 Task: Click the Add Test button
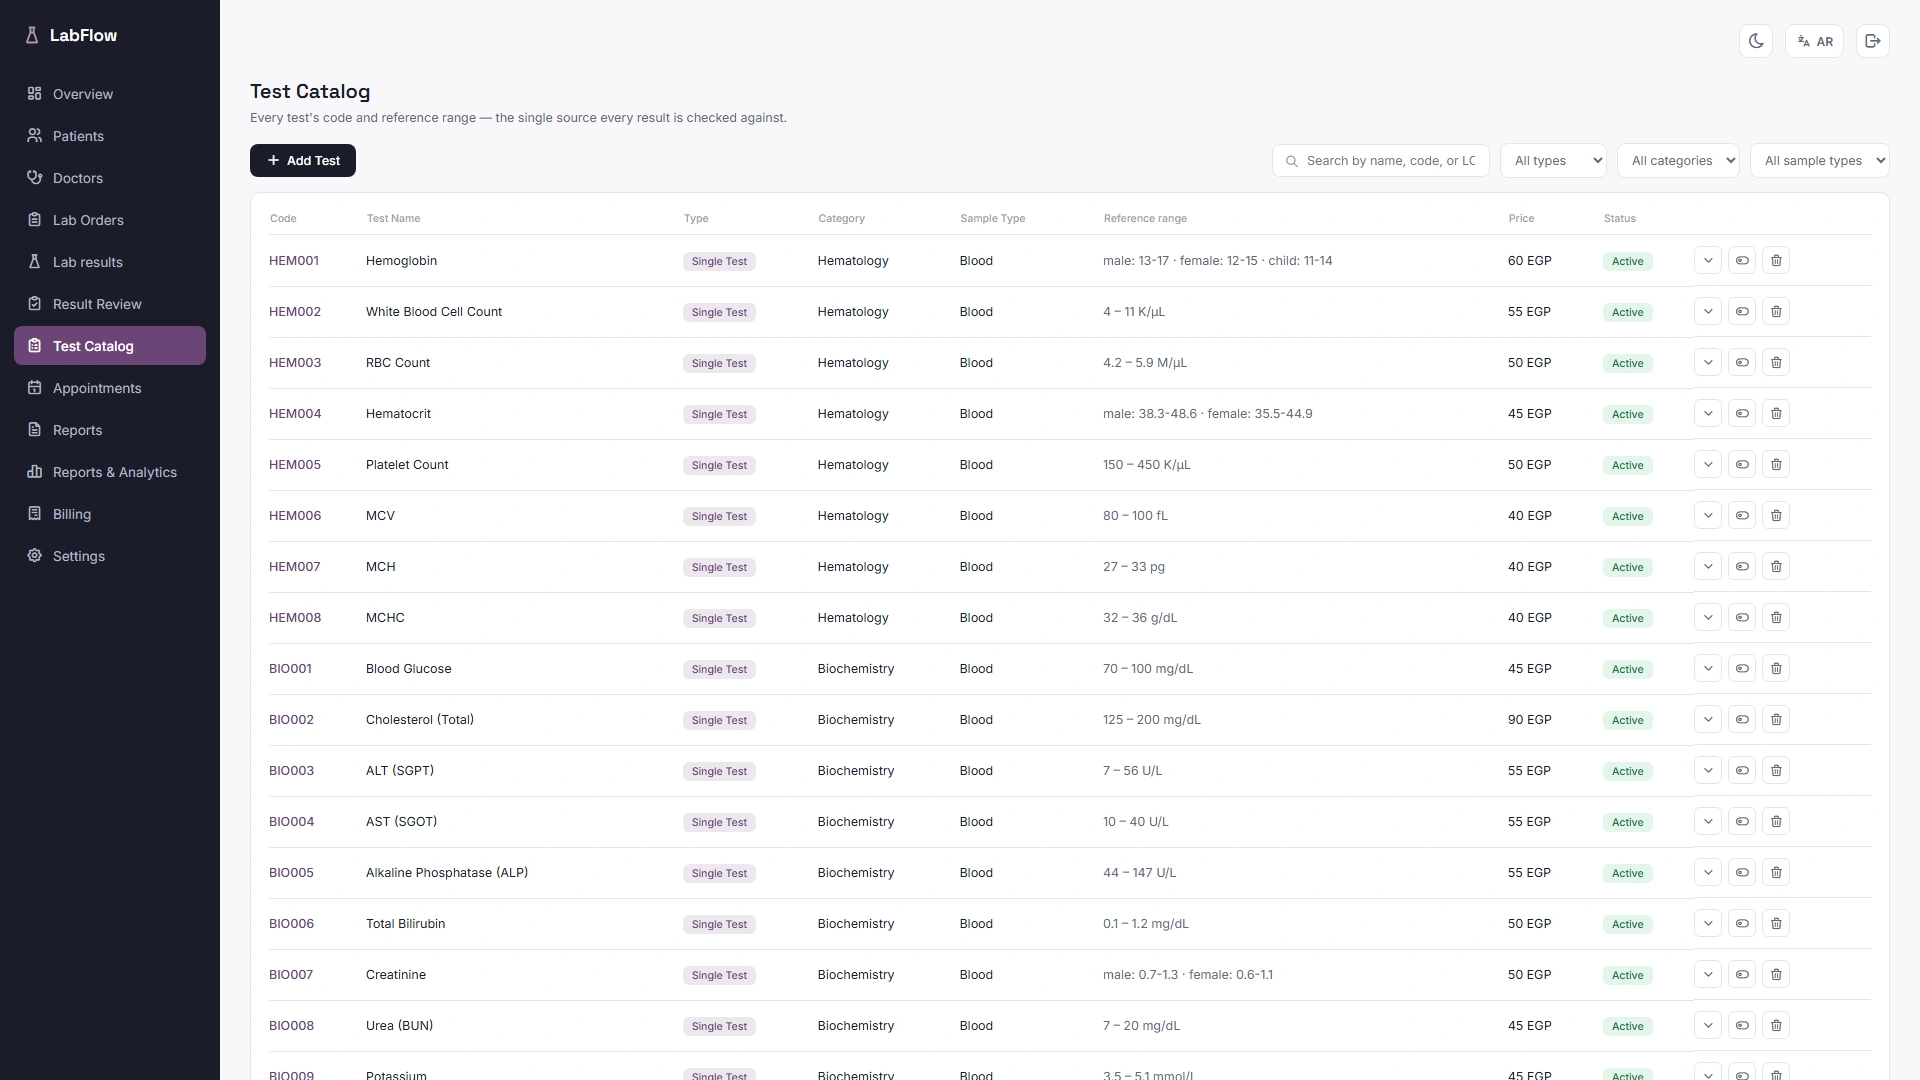coord(303,161)
